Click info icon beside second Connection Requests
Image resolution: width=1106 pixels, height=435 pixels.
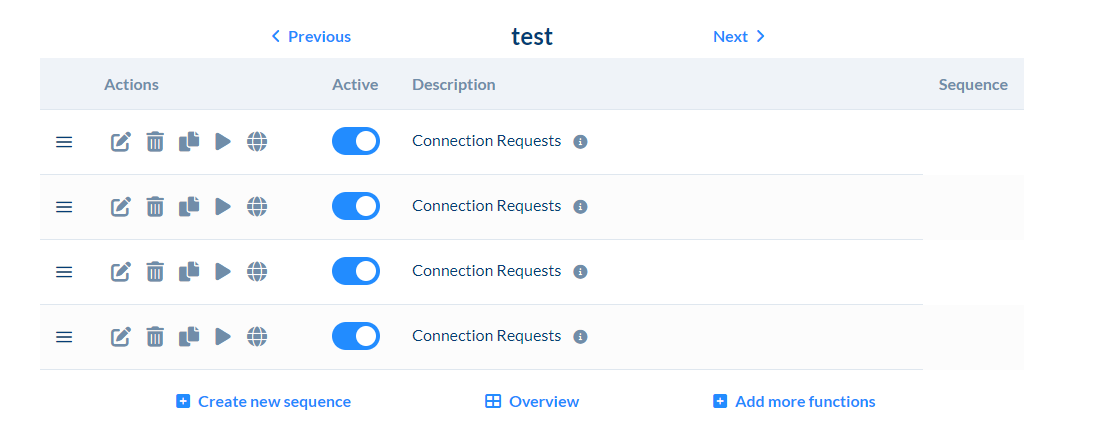pyautogui.click(x=580, y=207)
